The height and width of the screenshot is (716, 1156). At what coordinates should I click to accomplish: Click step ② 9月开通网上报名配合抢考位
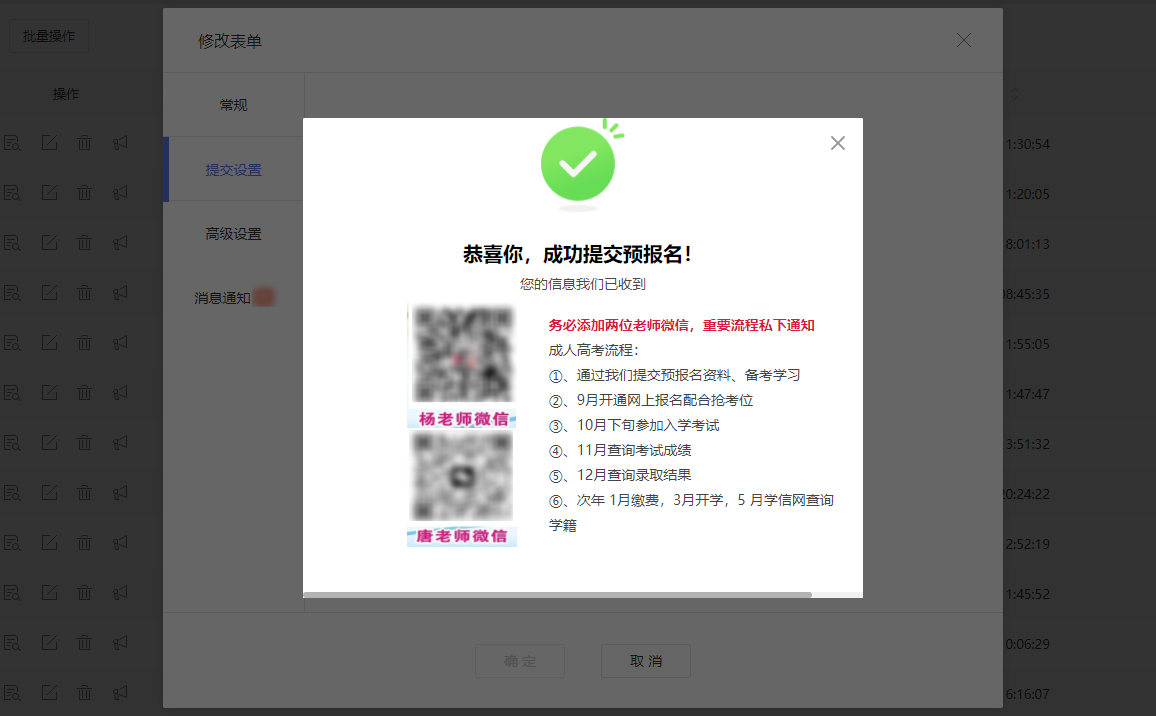point(650,400)
